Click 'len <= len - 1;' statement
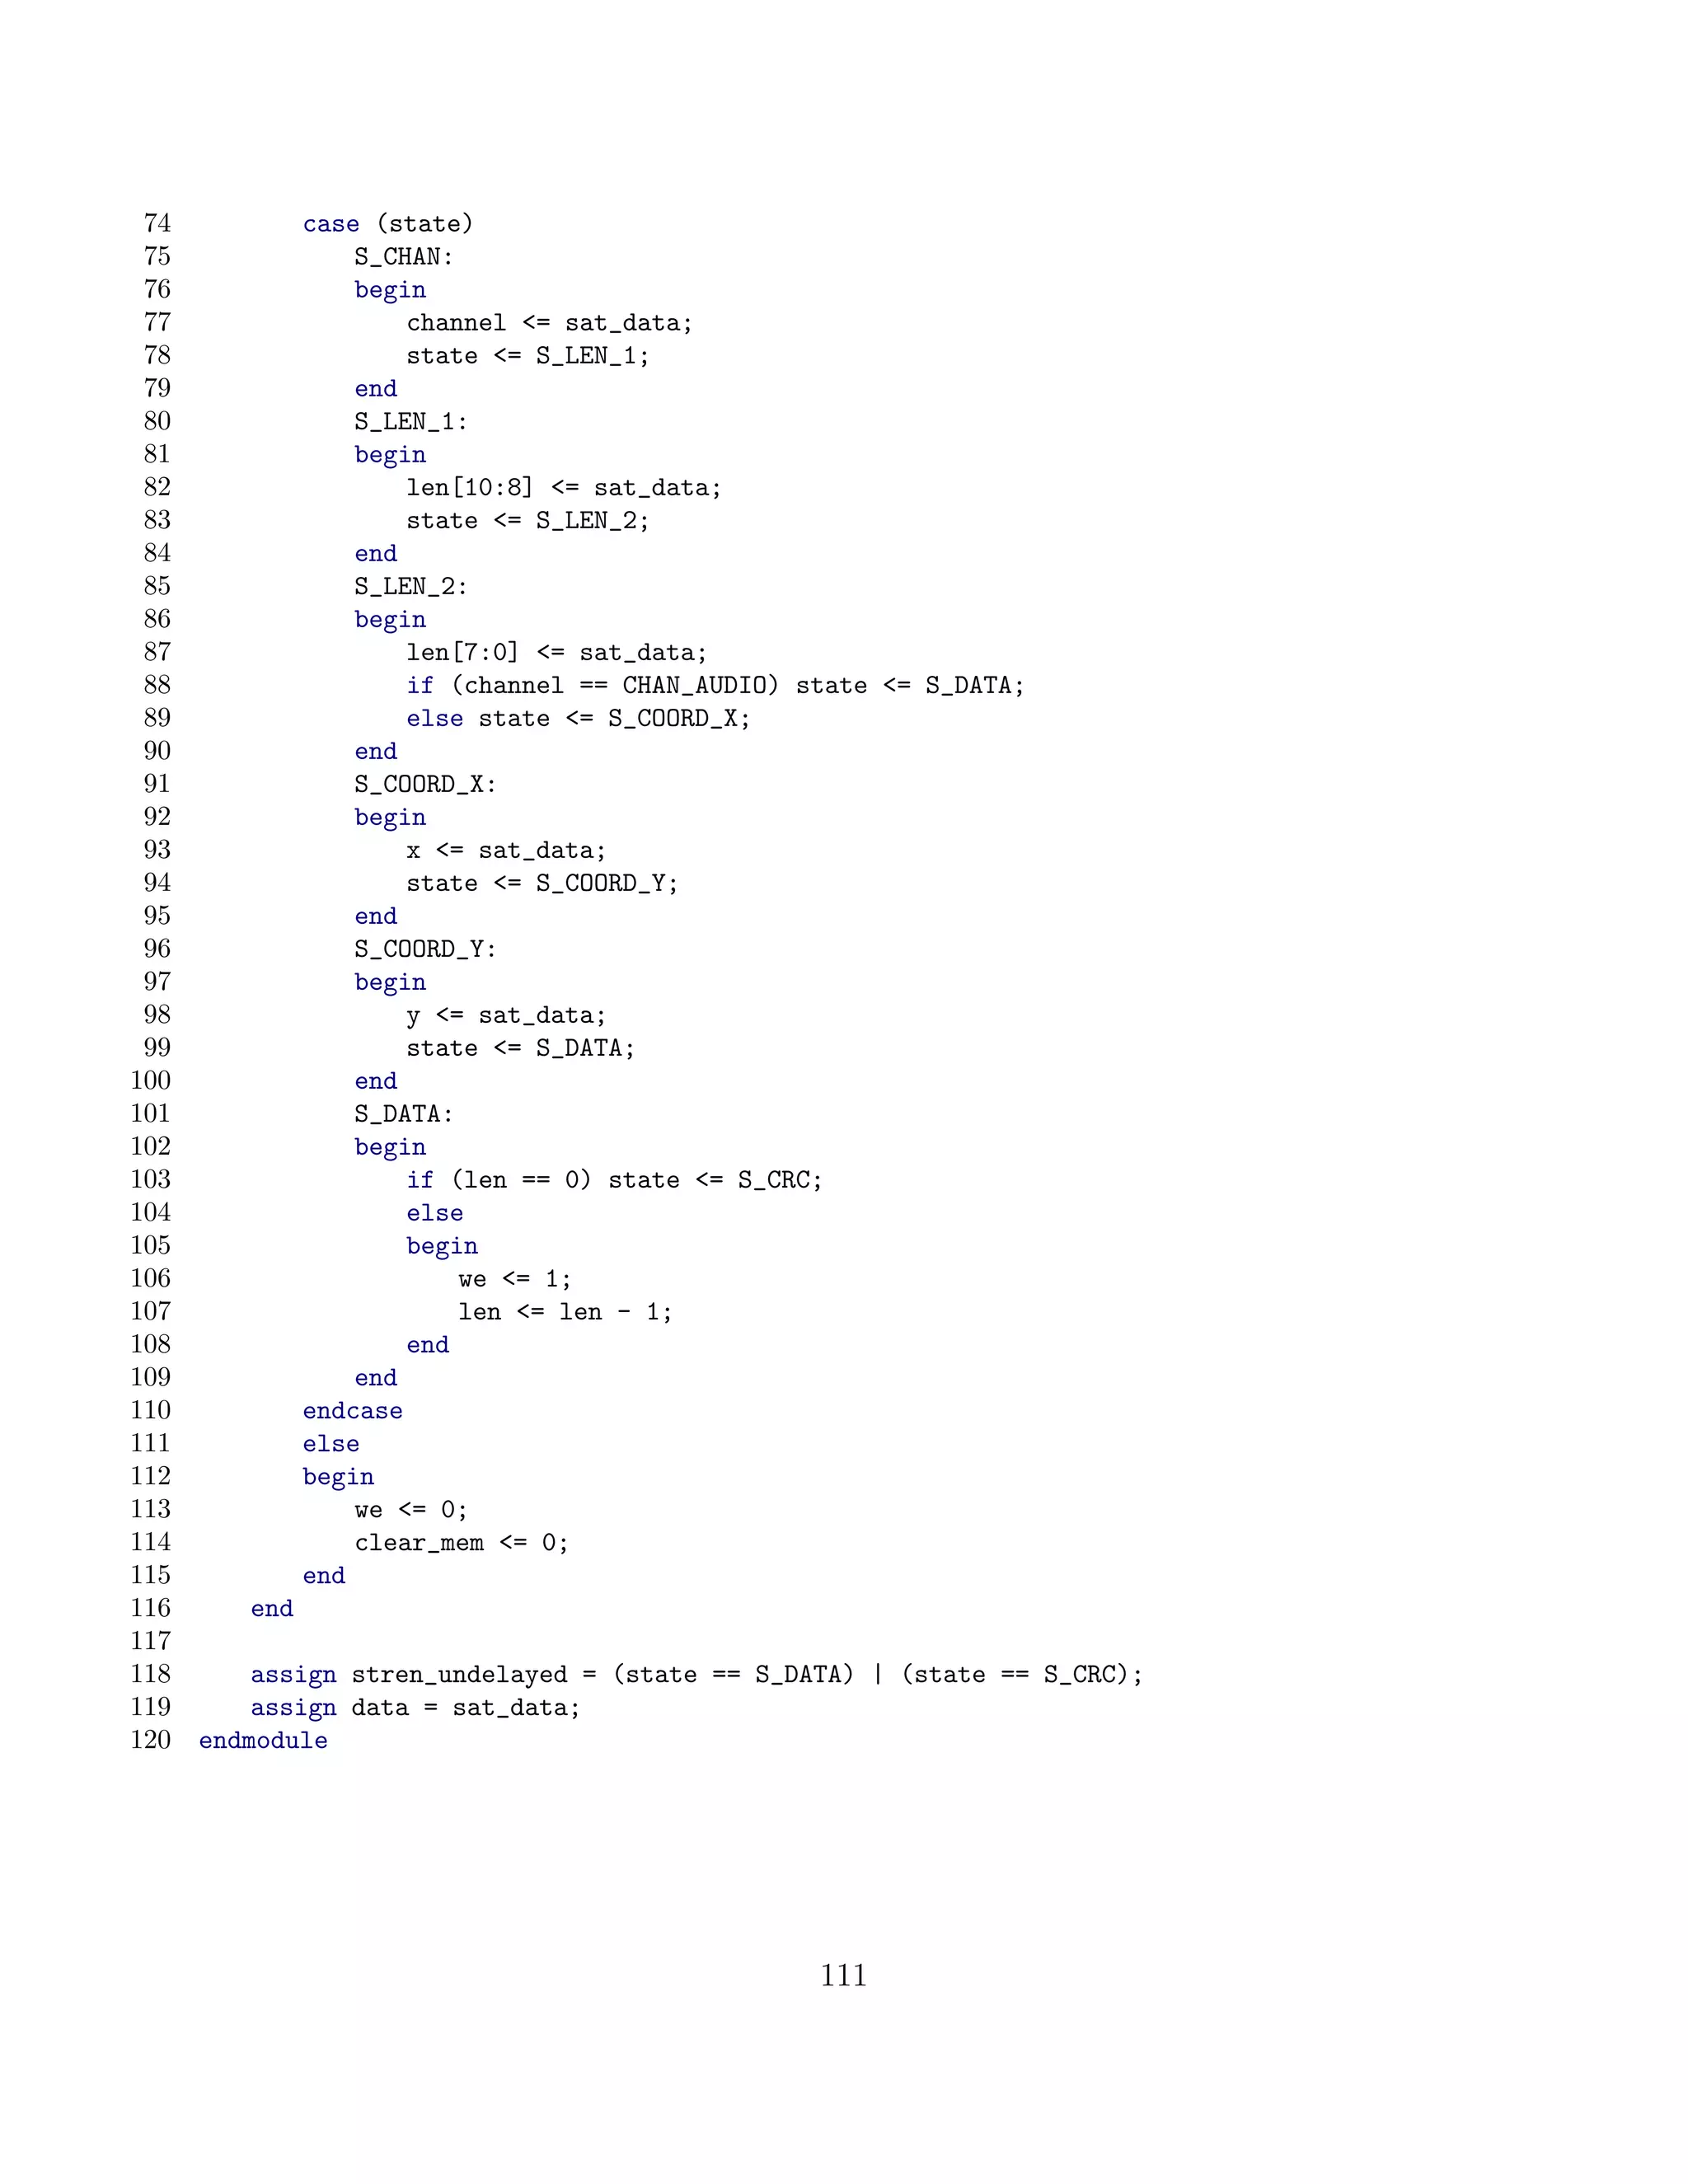 (565, 1313)
